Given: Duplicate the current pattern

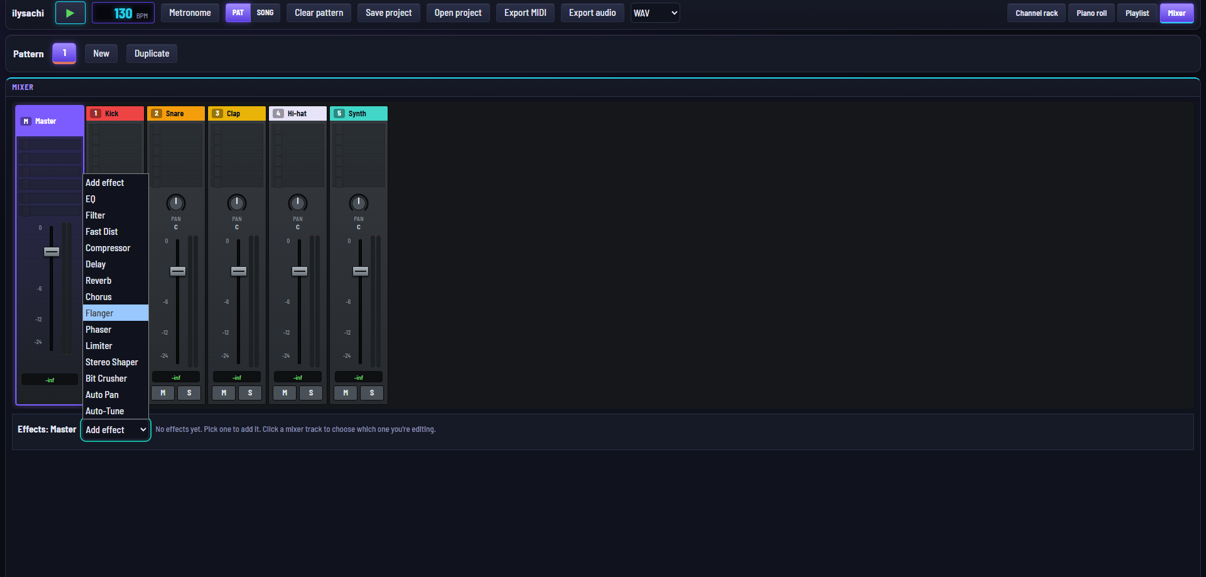Looking at the screenshot, I should 152,53.
